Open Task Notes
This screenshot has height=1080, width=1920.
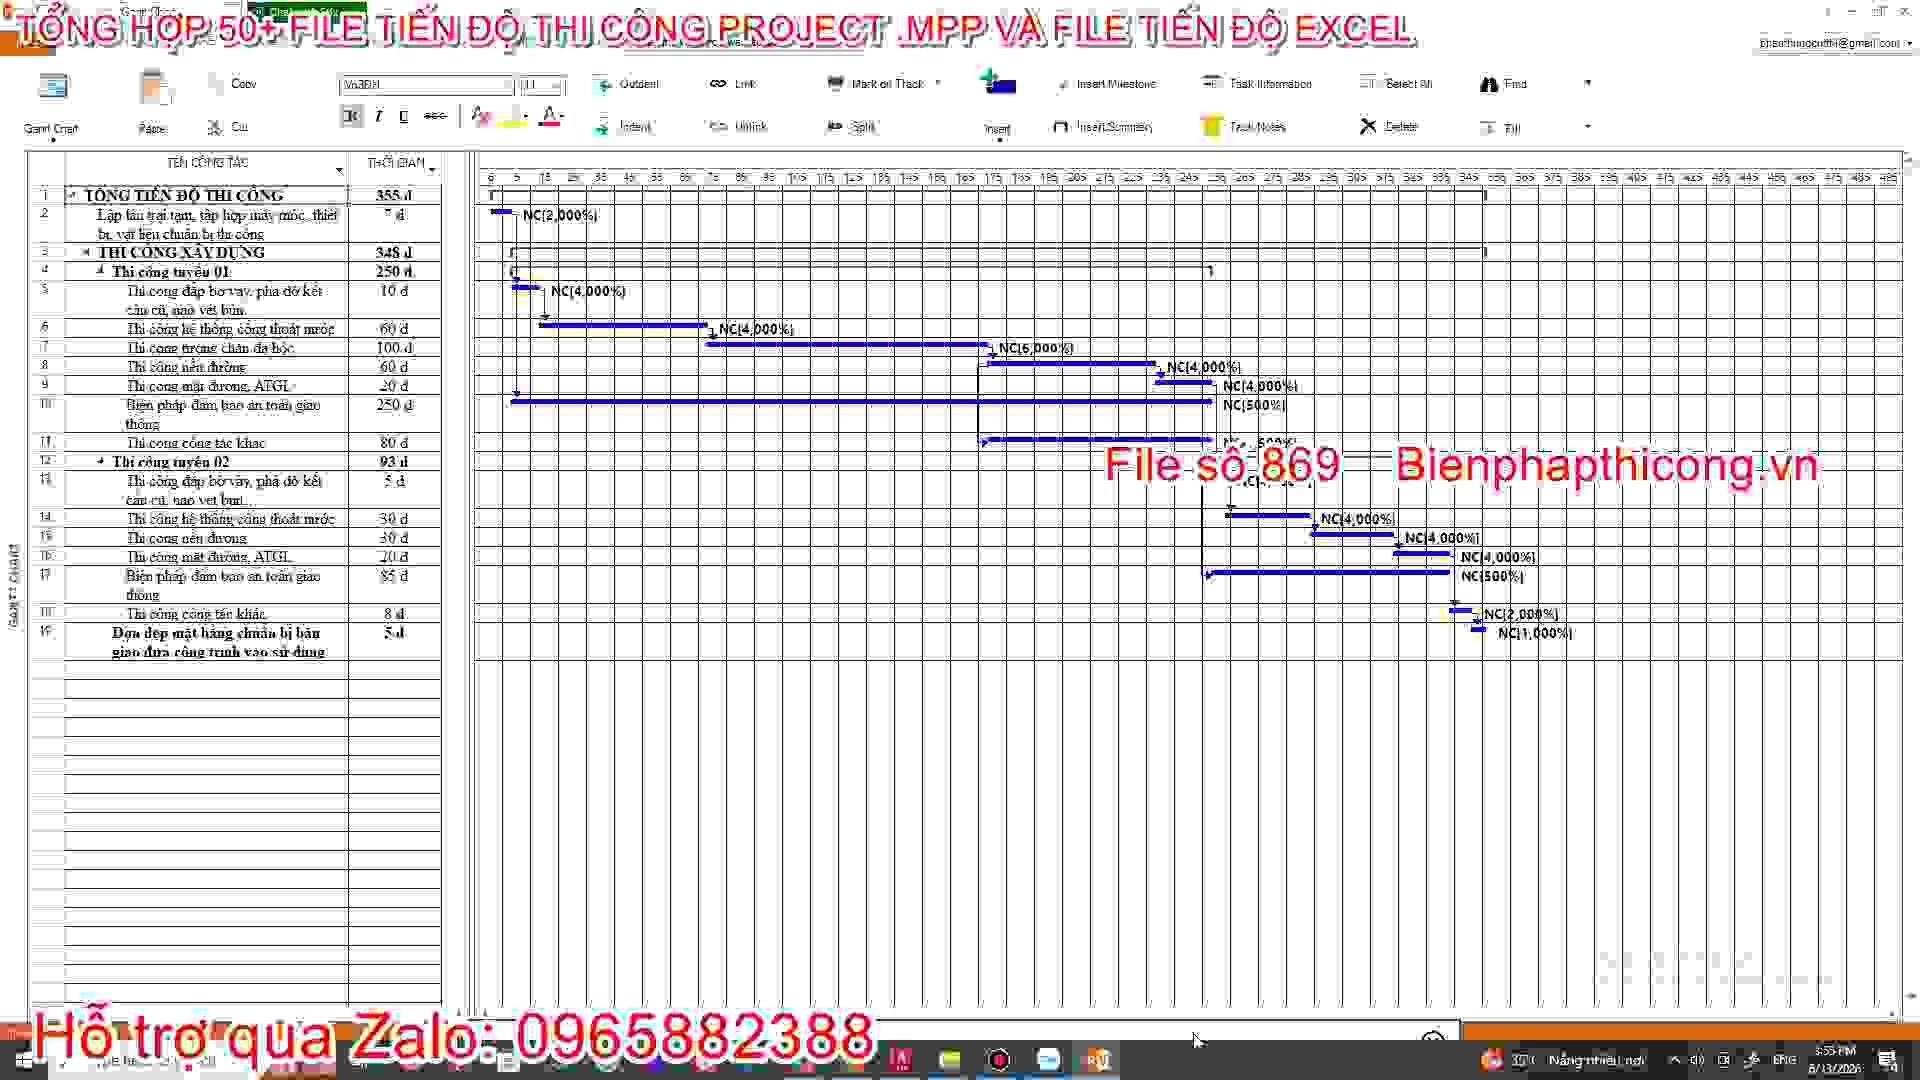pyautogui.click(x=1244, y=127)
